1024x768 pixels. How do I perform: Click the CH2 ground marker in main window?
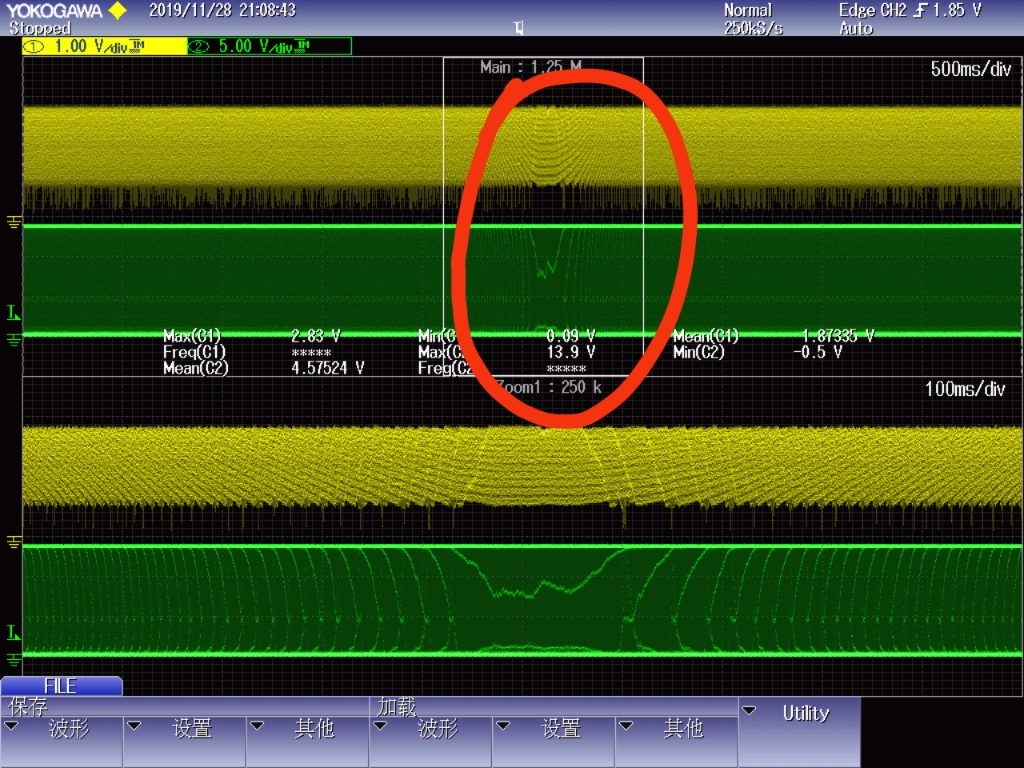[14, 340]
